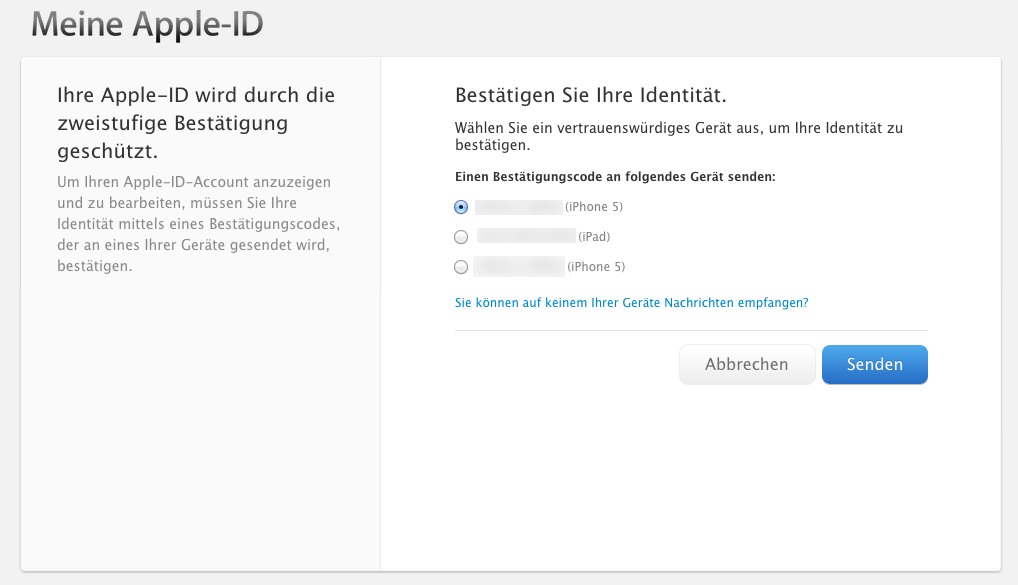Click the blurred name of the last iPhone 5
Viewport: 1018px width, 585px height.
[519, 267]
